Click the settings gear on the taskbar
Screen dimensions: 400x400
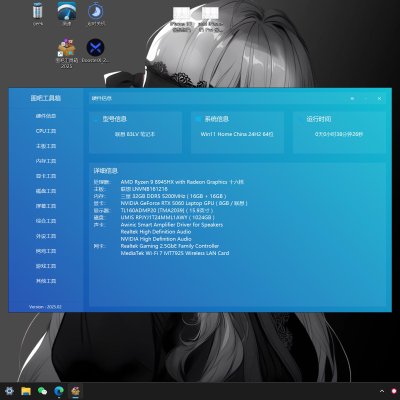pyautogui.click(x=9, y=391)
